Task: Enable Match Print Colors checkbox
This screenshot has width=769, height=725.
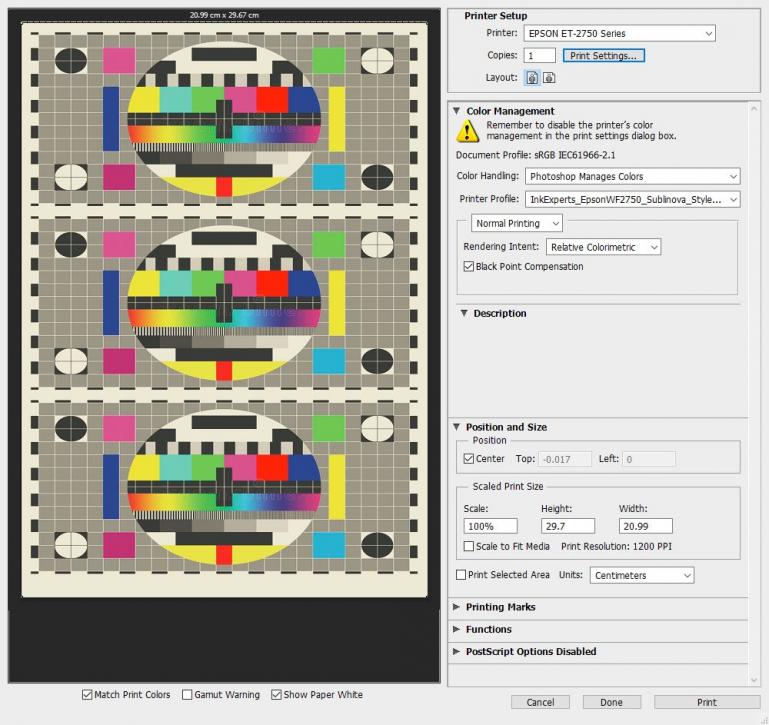Action: pos(87,695)
